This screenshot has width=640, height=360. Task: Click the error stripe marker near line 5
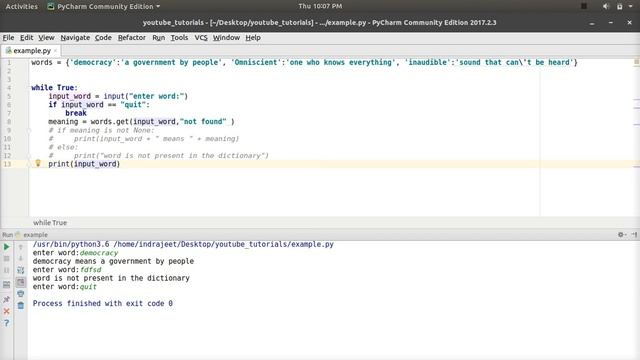point(636,99)
